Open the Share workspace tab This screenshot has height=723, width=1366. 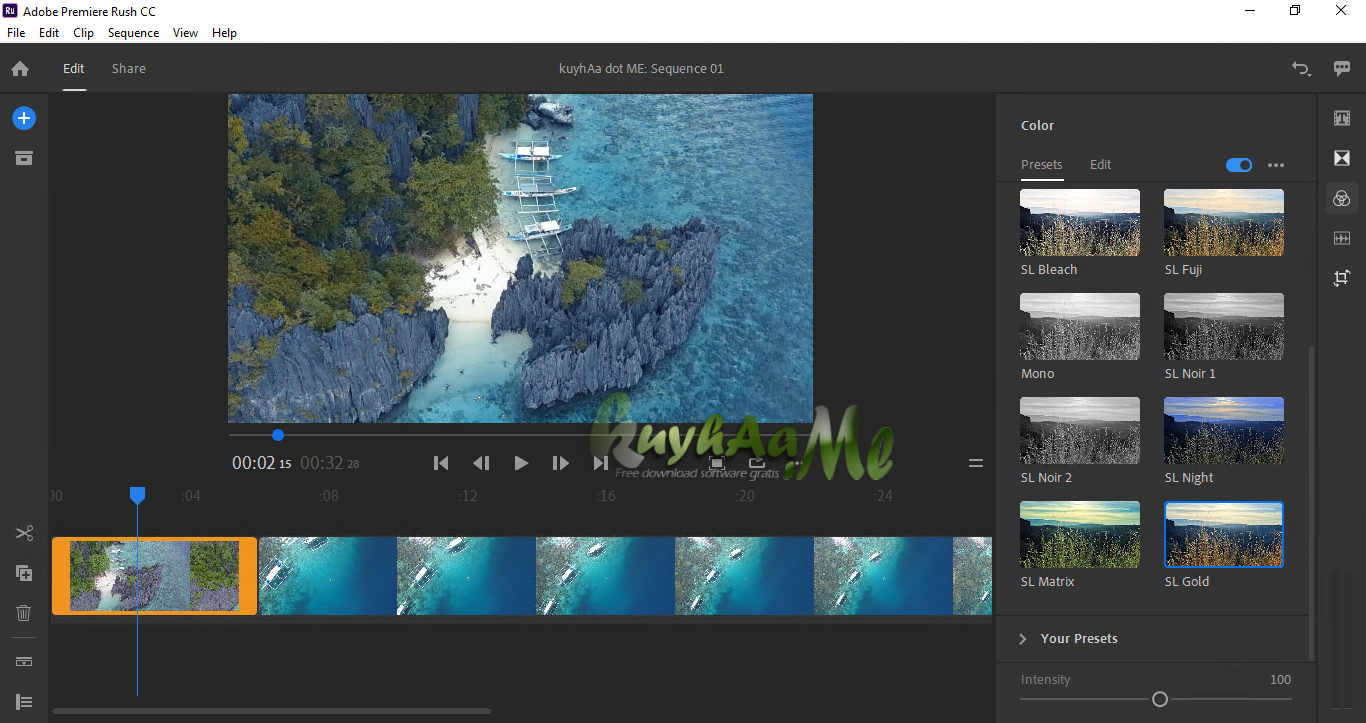coord(129,69)
